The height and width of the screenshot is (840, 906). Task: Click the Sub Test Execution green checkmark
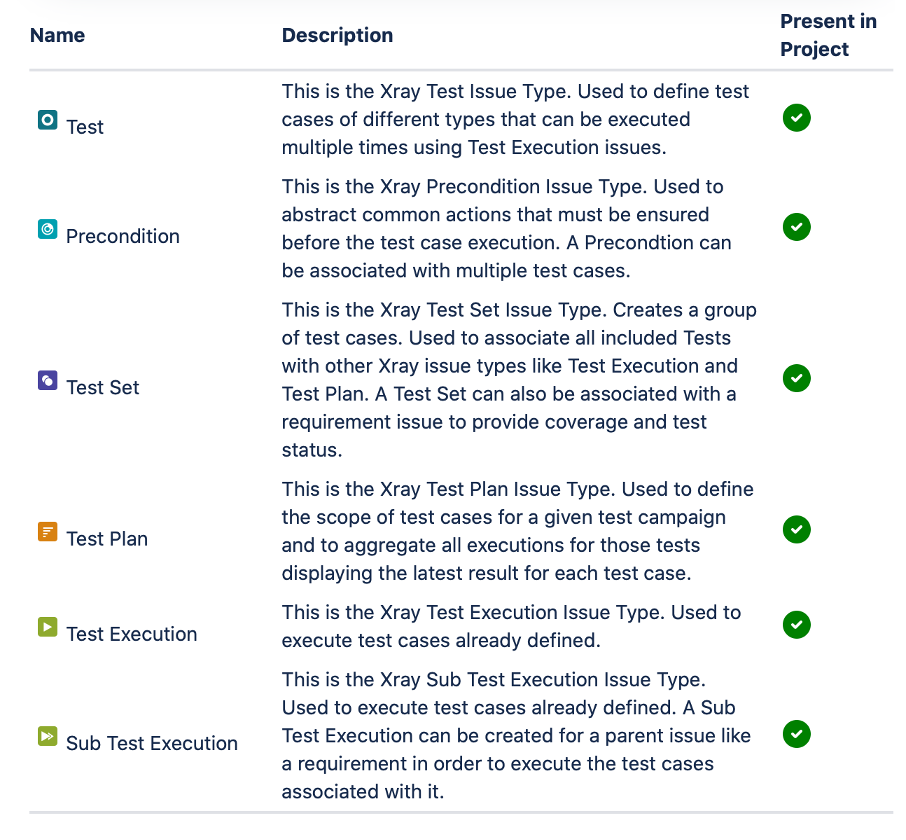point(797,734)
